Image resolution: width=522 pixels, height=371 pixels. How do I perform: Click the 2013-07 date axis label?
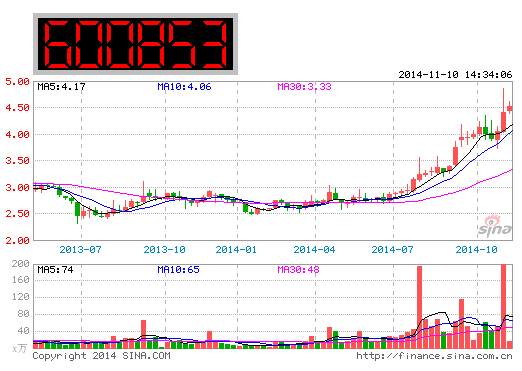[x=80, y=249]
